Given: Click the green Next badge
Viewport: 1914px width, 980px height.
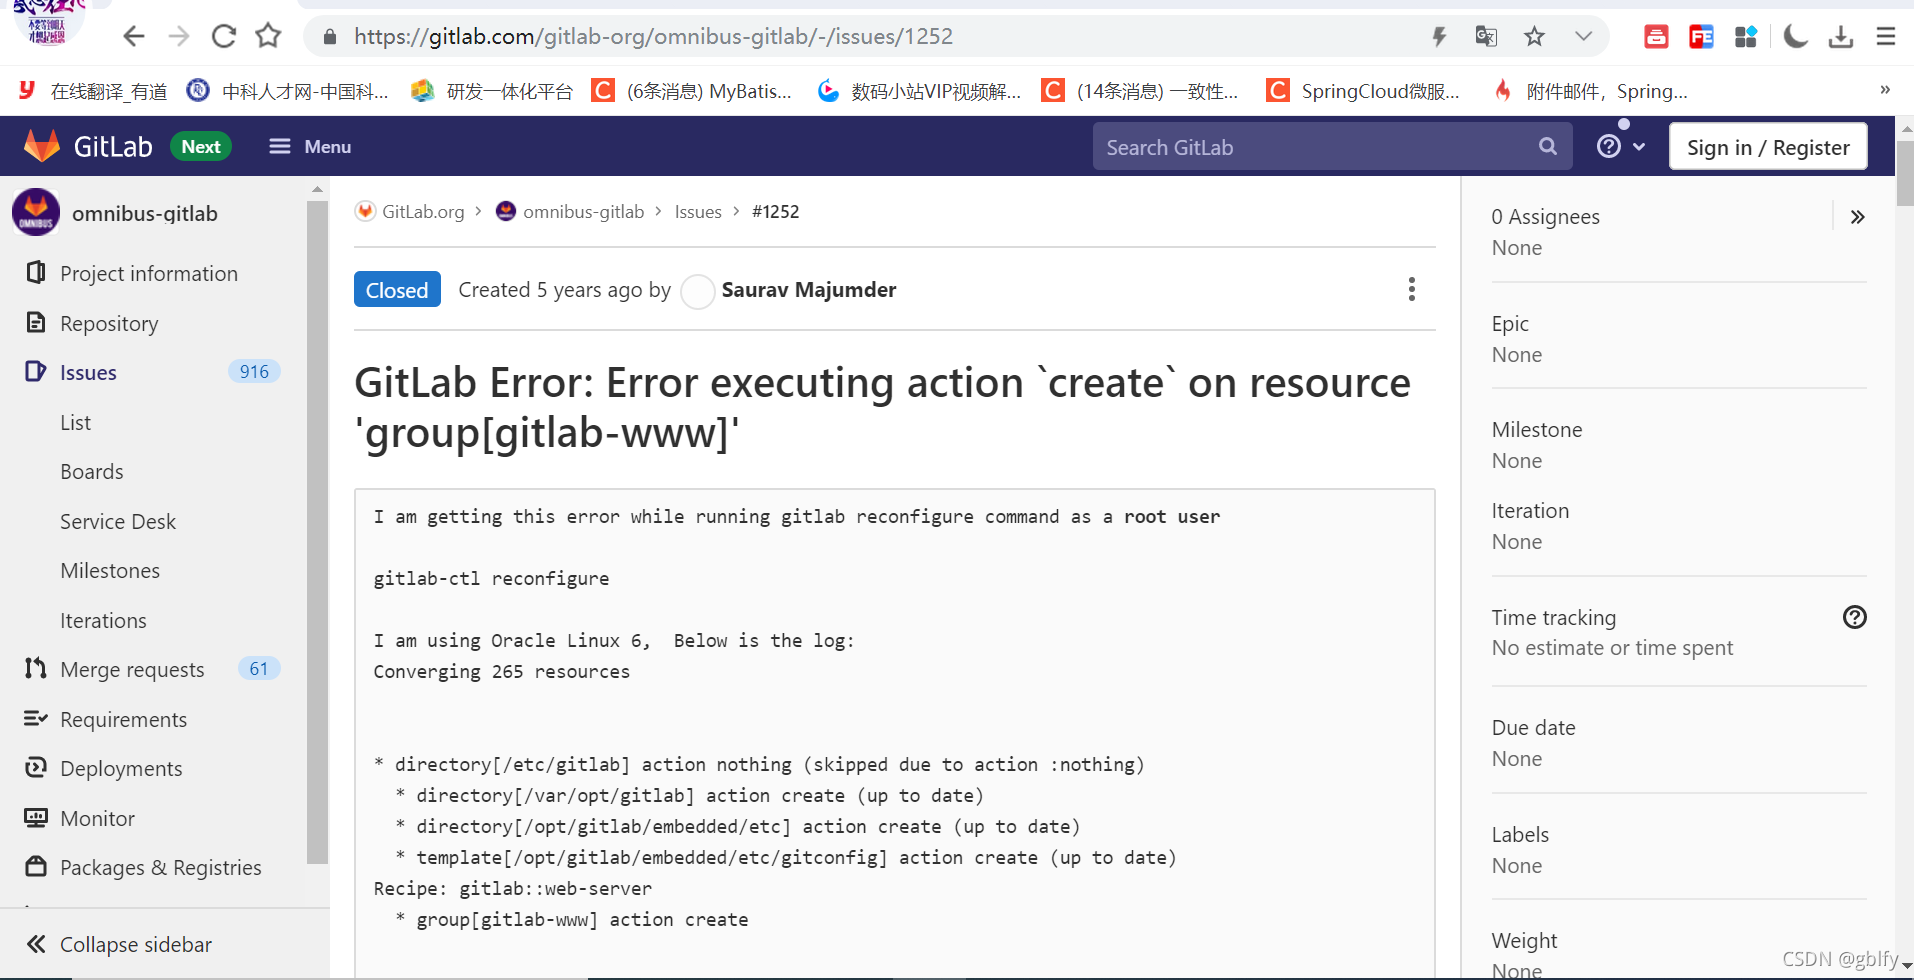Looking at the screenshot, I should (x=201, y=147).
